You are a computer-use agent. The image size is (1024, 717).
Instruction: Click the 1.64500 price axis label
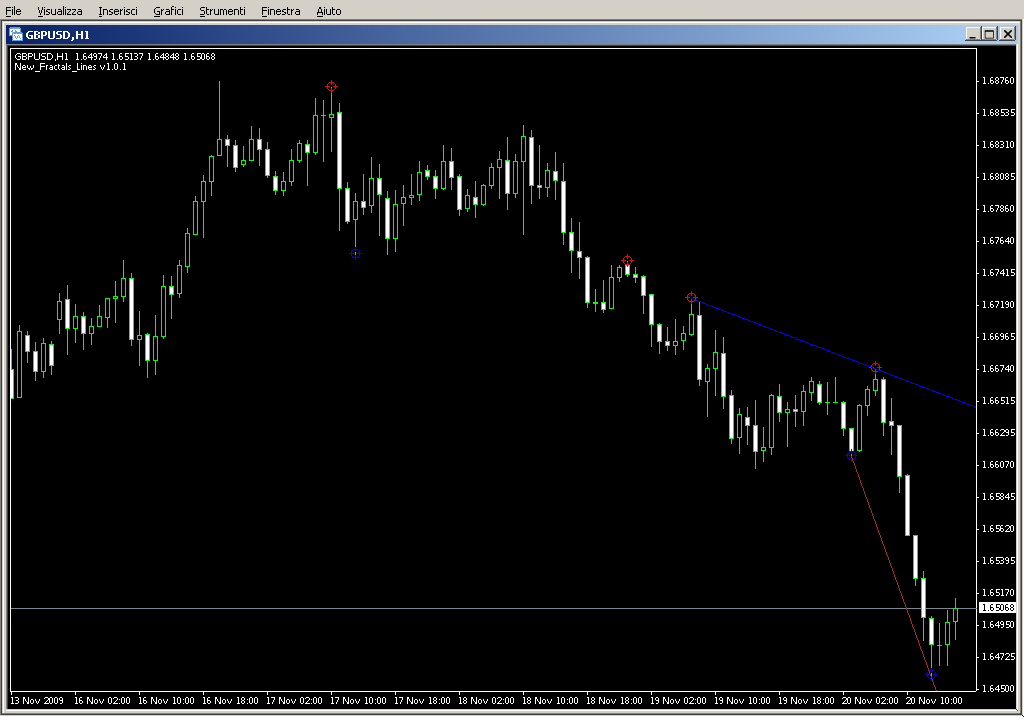point(999,689)
